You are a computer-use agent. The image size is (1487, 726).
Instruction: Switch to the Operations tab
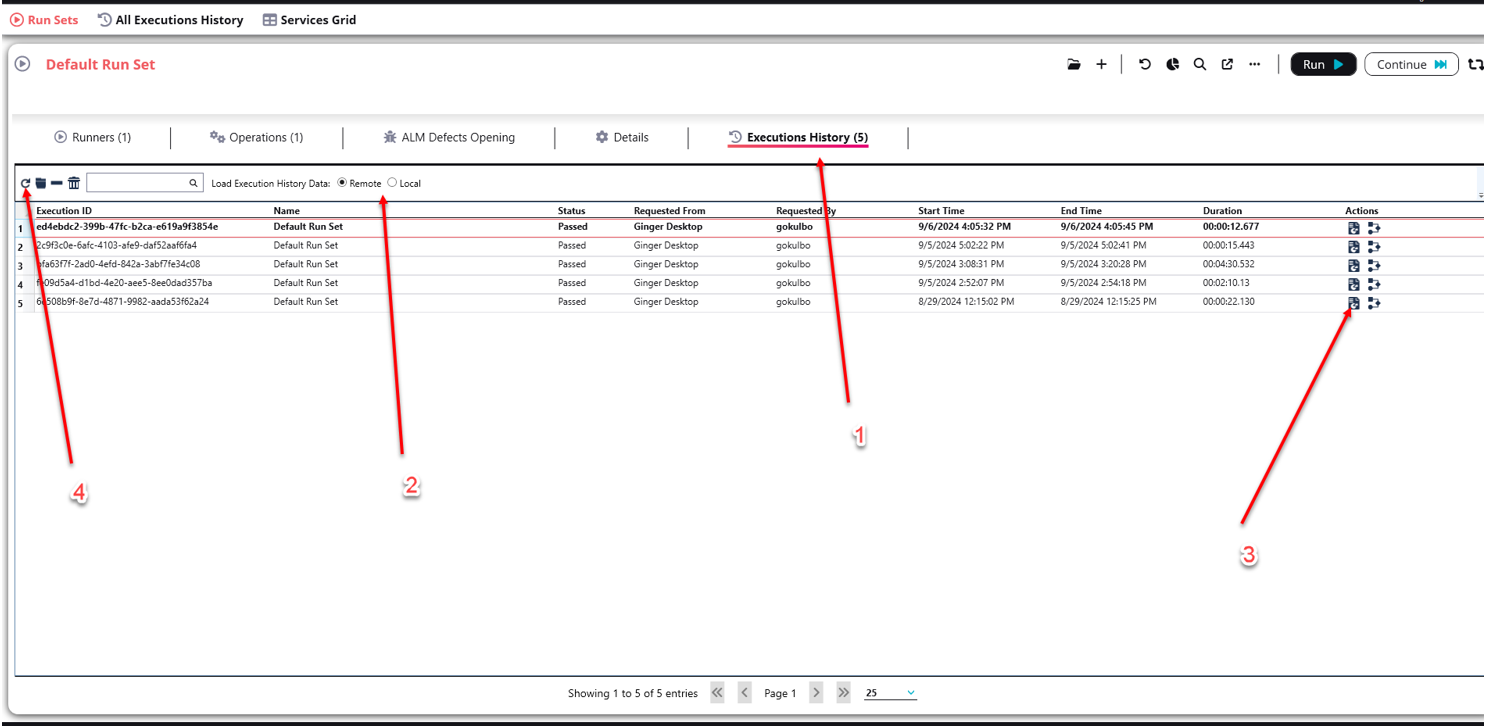click(x=257, y=137)
